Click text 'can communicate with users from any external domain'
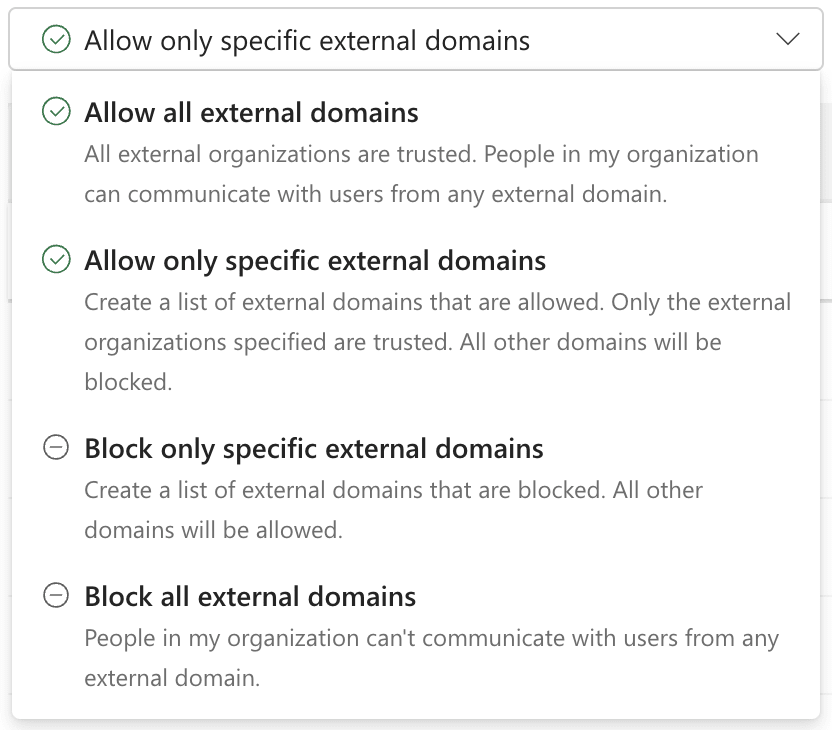Screen dimensions: 832x730 (376, 195)
